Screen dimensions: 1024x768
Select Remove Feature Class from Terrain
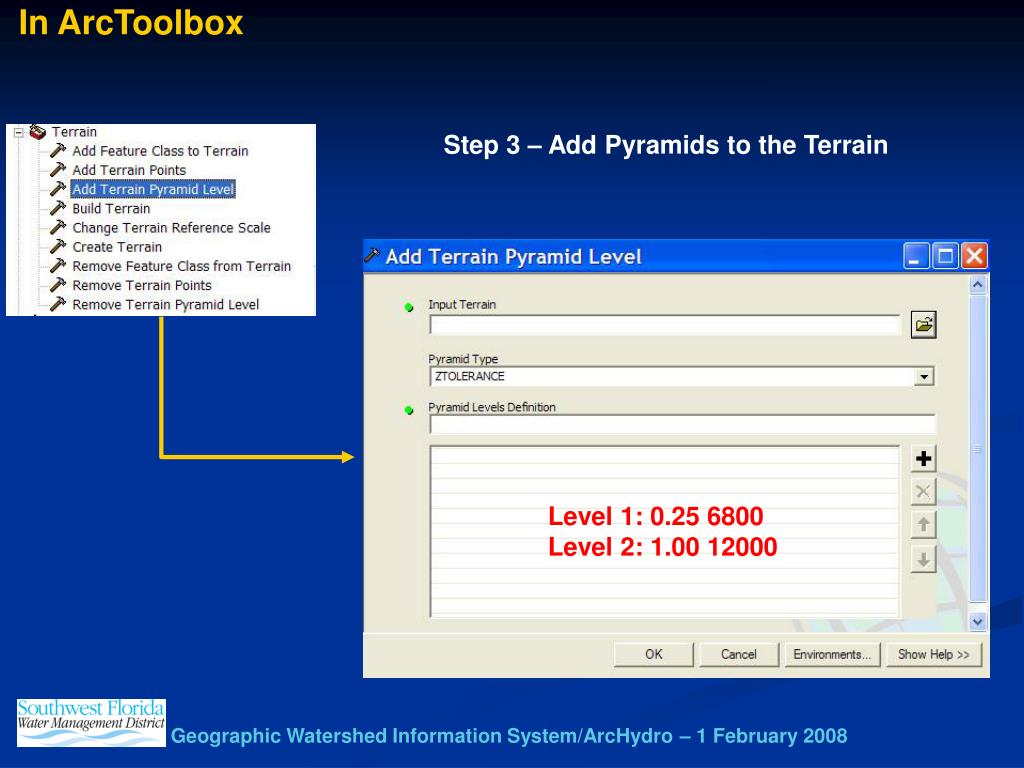[x=182, y=266]
